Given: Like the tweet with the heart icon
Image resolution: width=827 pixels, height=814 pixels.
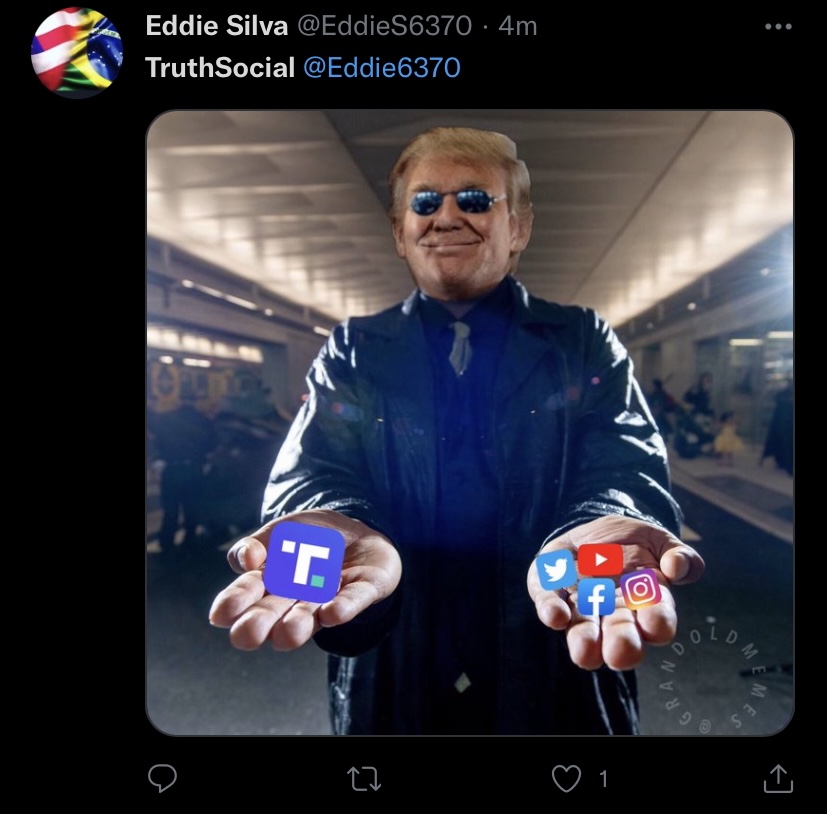Looking at the screenshot, I should (566, 779).
